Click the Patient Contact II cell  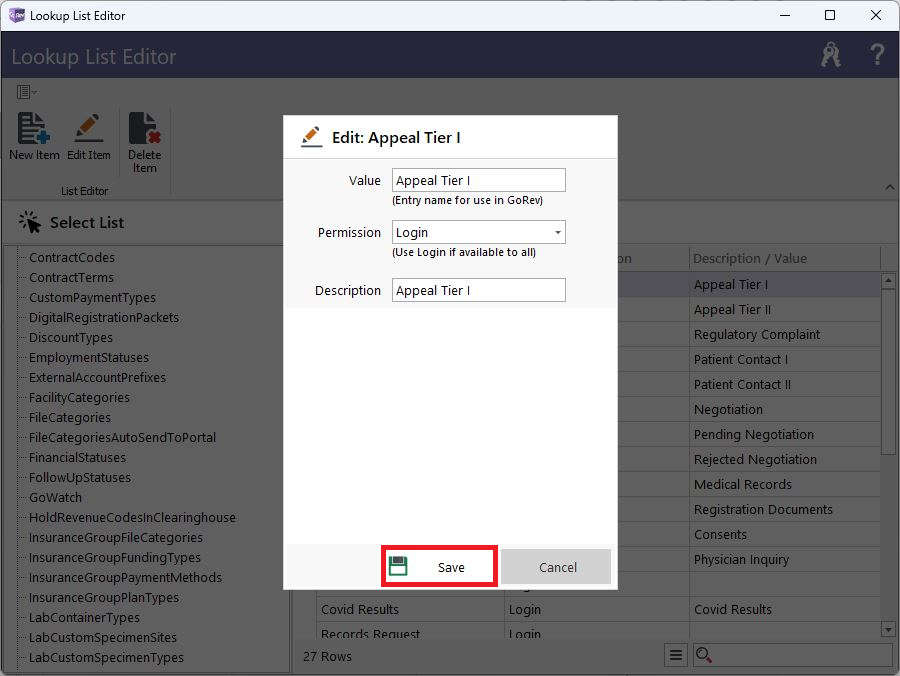[x=784, y=384]
